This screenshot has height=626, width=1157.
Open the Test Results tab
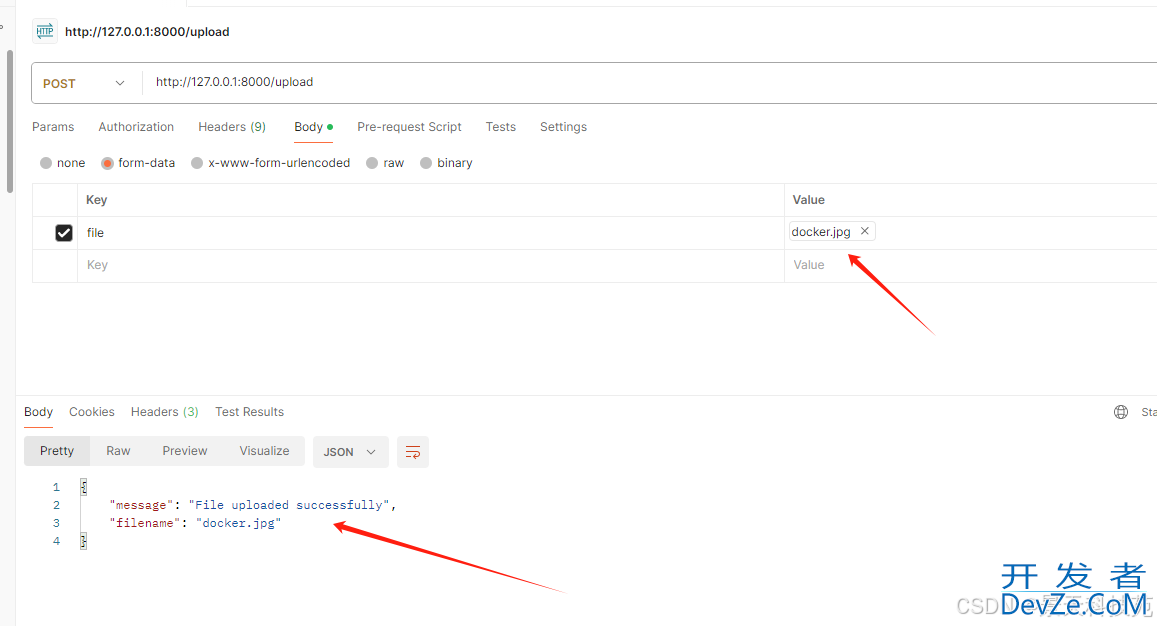pos(249,412)
